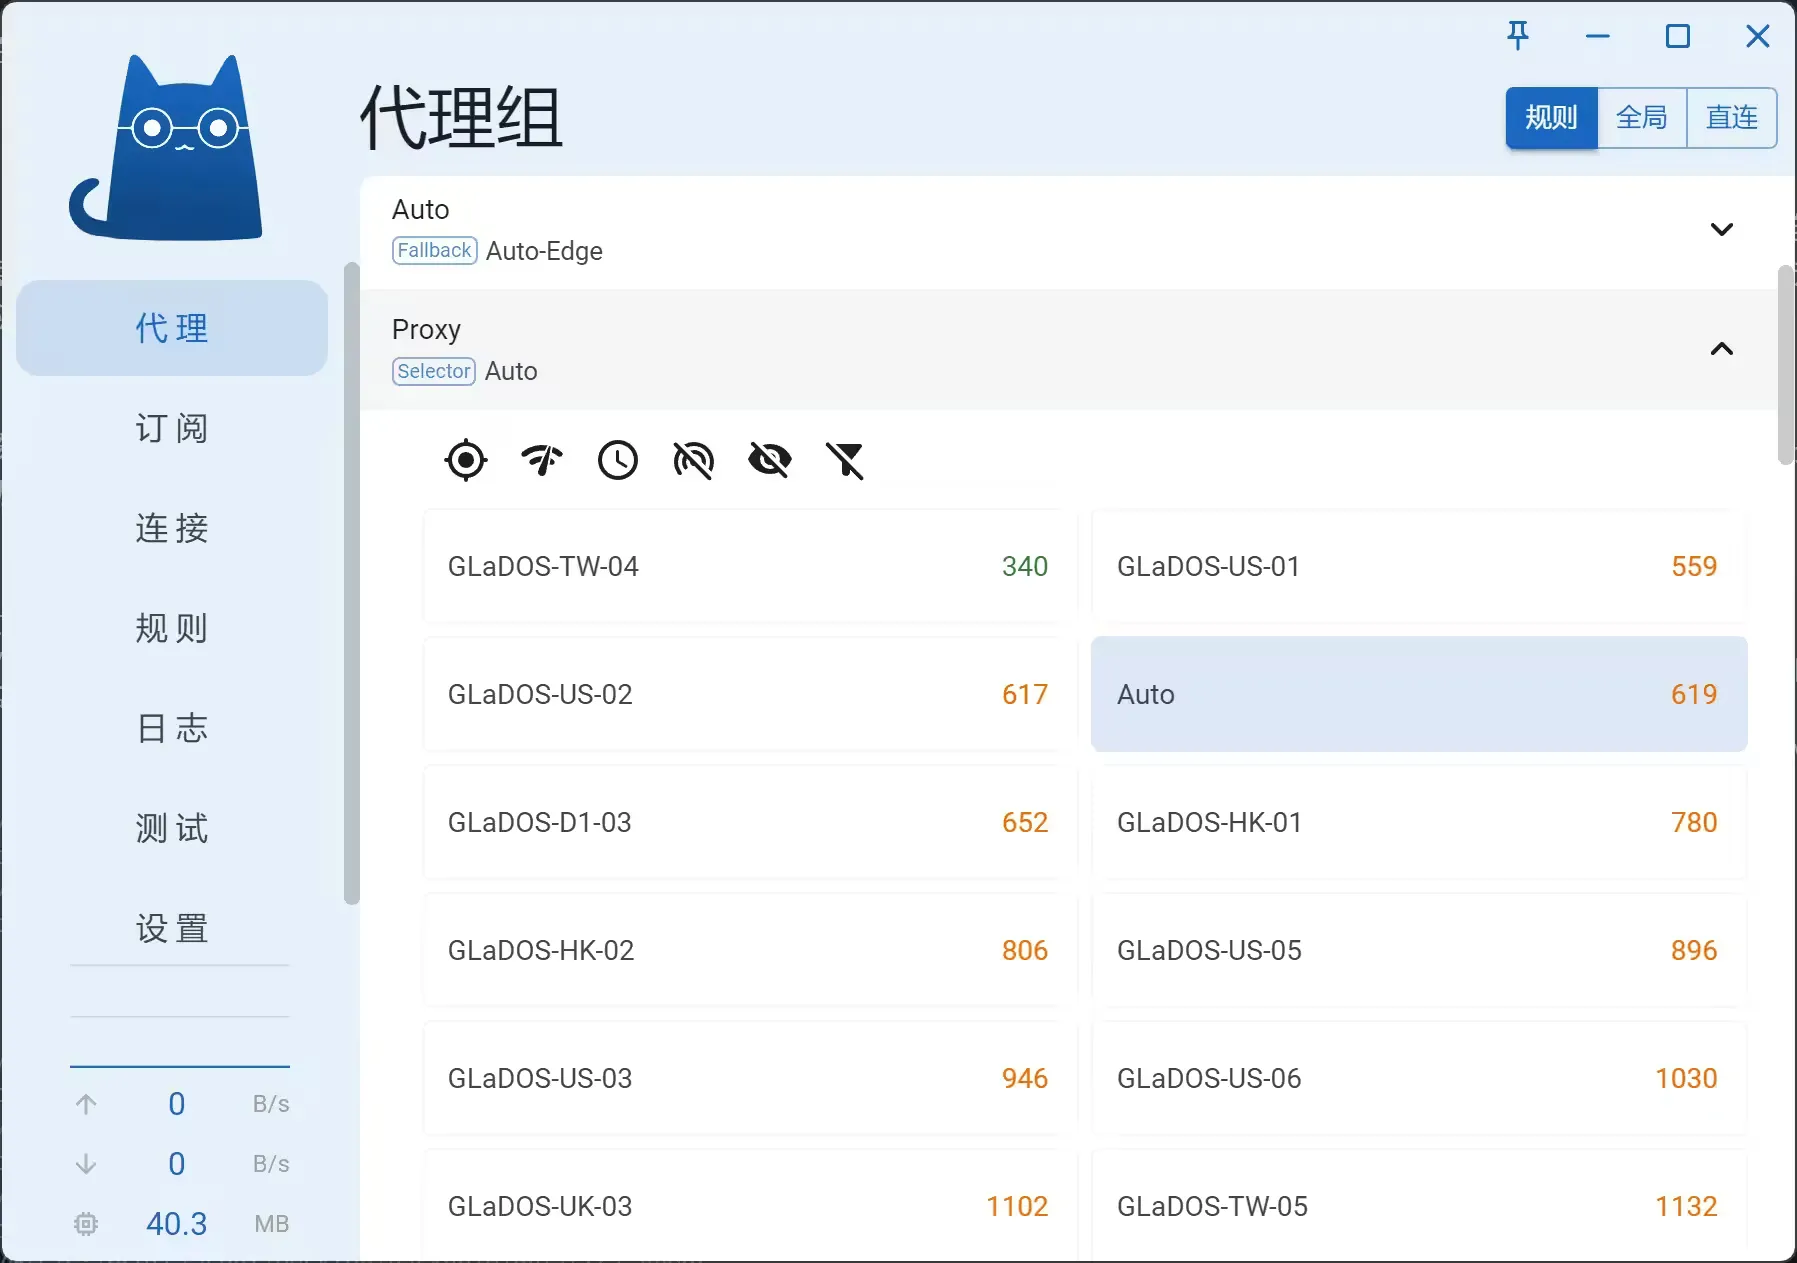Click the memory usage chip icon

click(x=86, y=1224)
